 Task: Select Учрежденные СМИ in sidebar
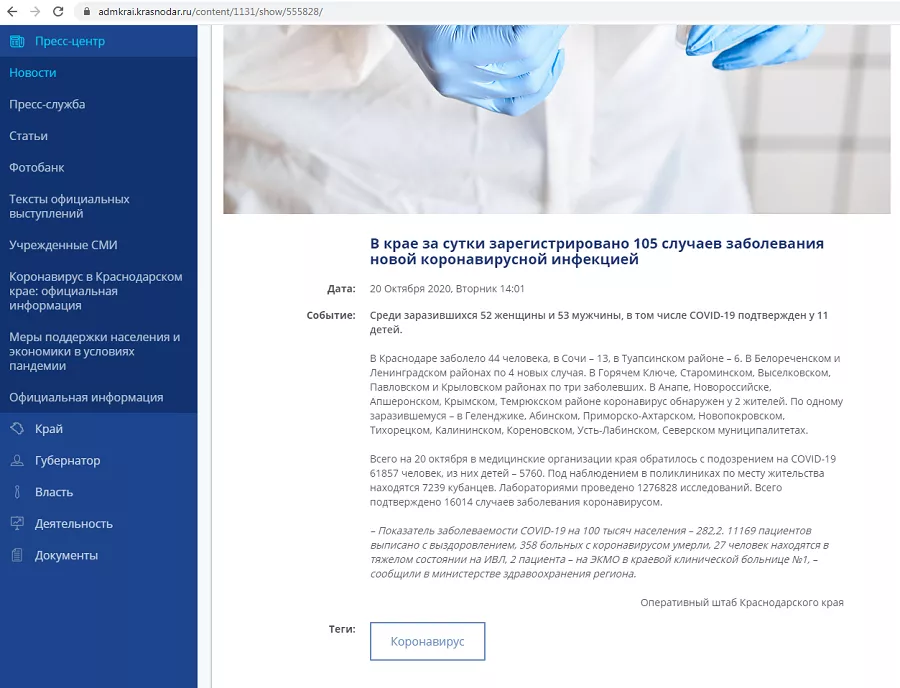(63, 245)
